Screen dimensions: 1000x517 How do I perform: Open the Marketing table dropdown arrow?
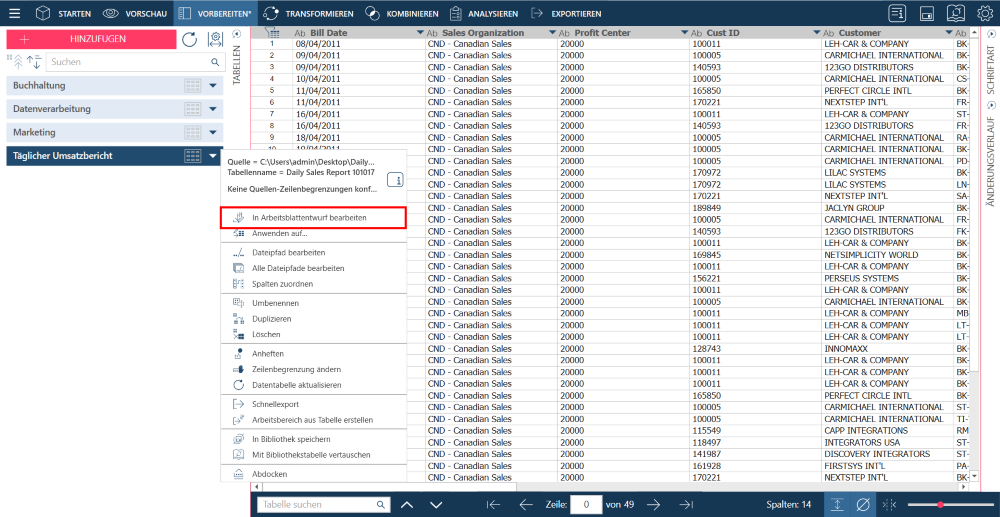[214, 132]
